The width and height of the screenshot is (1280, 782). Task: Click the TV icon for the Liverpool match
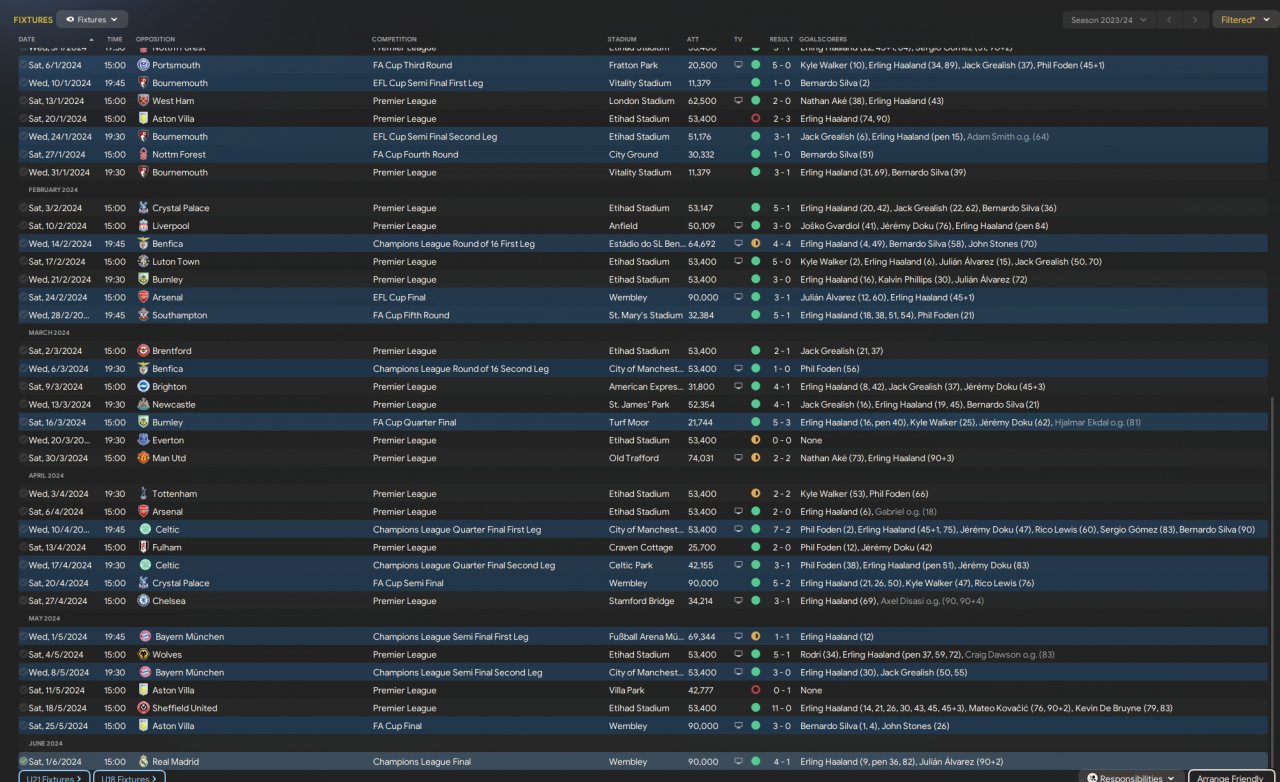coord(738,226)
